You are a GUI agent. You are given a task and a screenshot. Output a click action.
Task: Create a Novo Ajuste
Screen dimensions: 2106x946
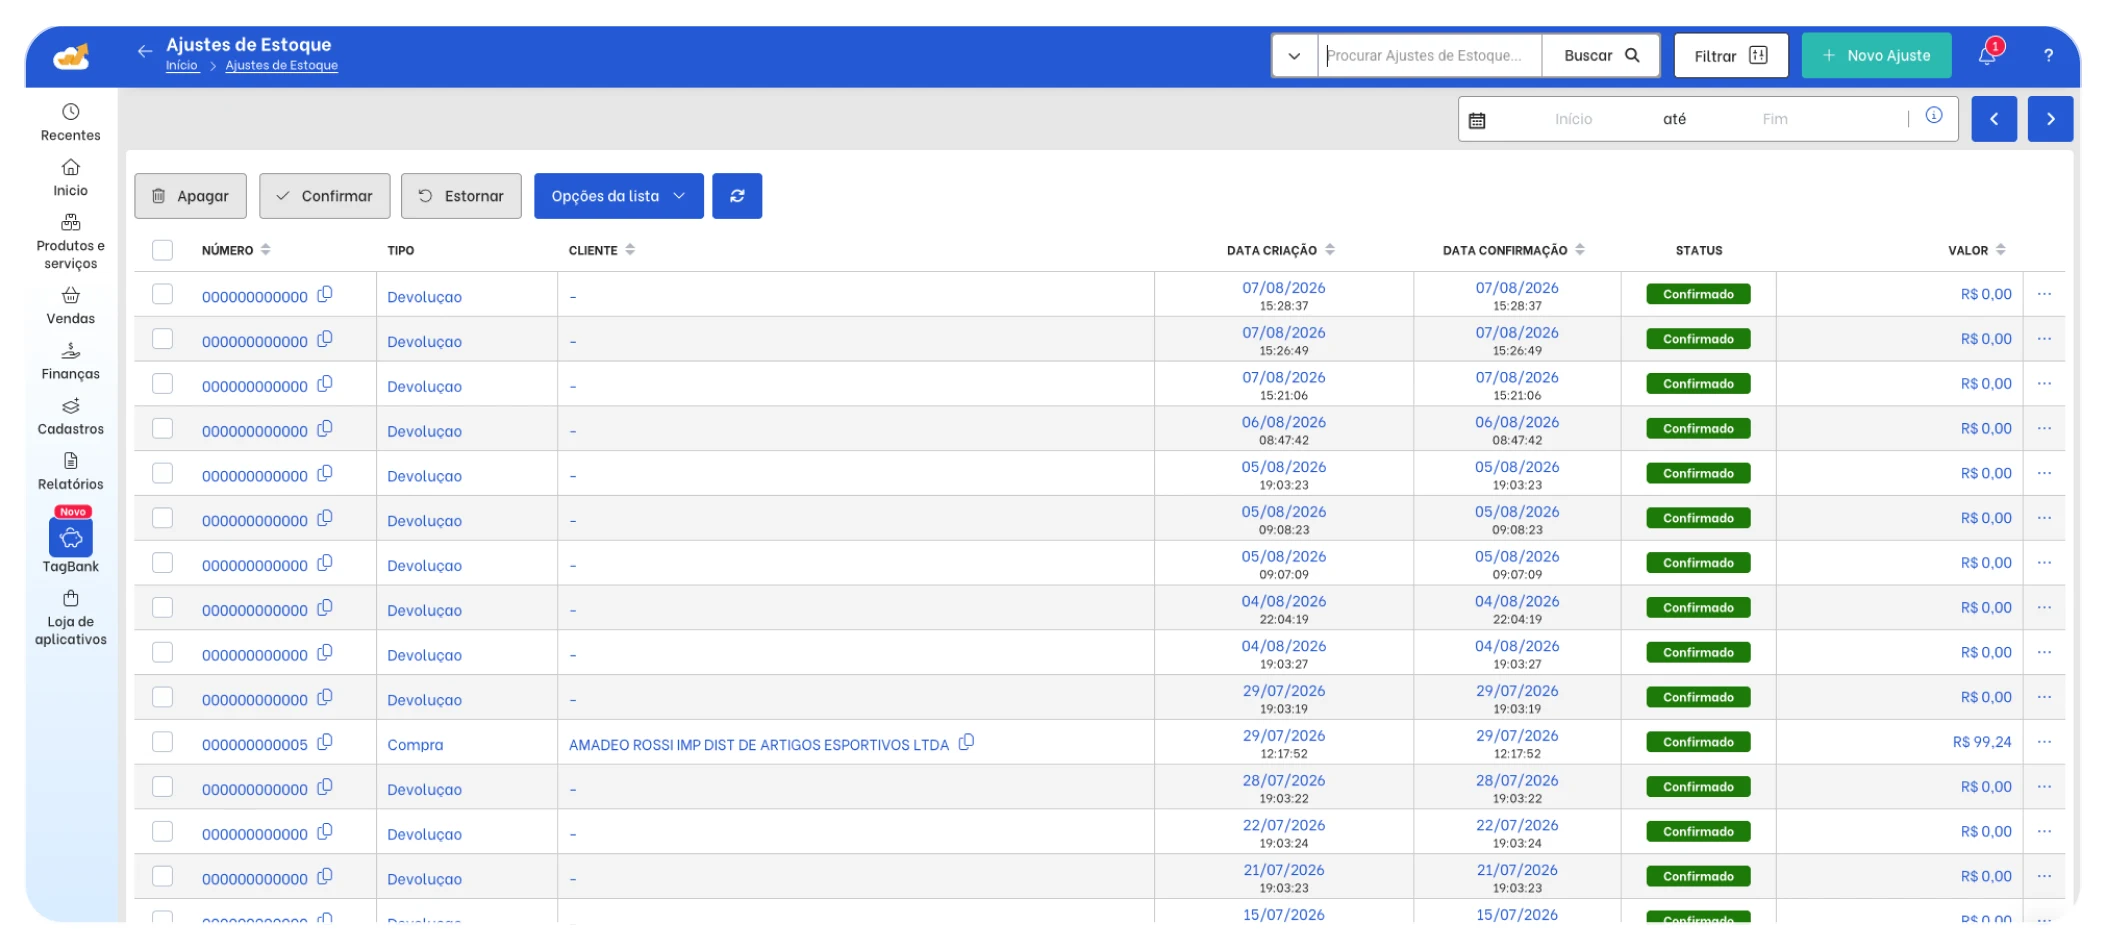tap(1876, 56)
